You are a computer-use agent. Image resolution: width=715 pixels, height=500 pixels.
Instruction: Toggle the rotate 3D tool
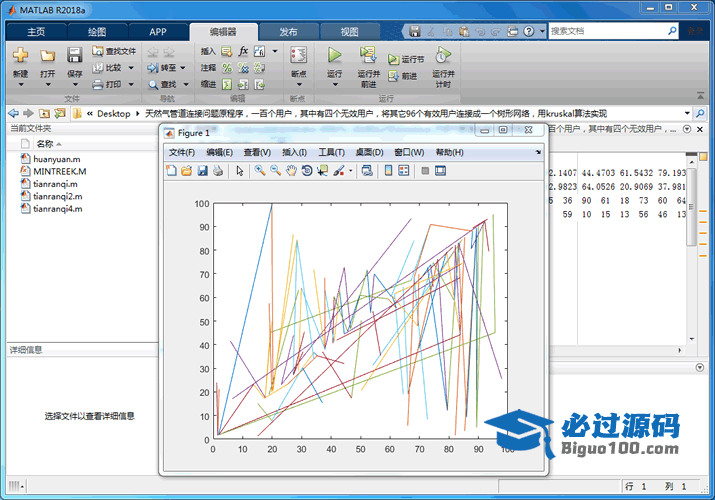[x=307, y=171]
